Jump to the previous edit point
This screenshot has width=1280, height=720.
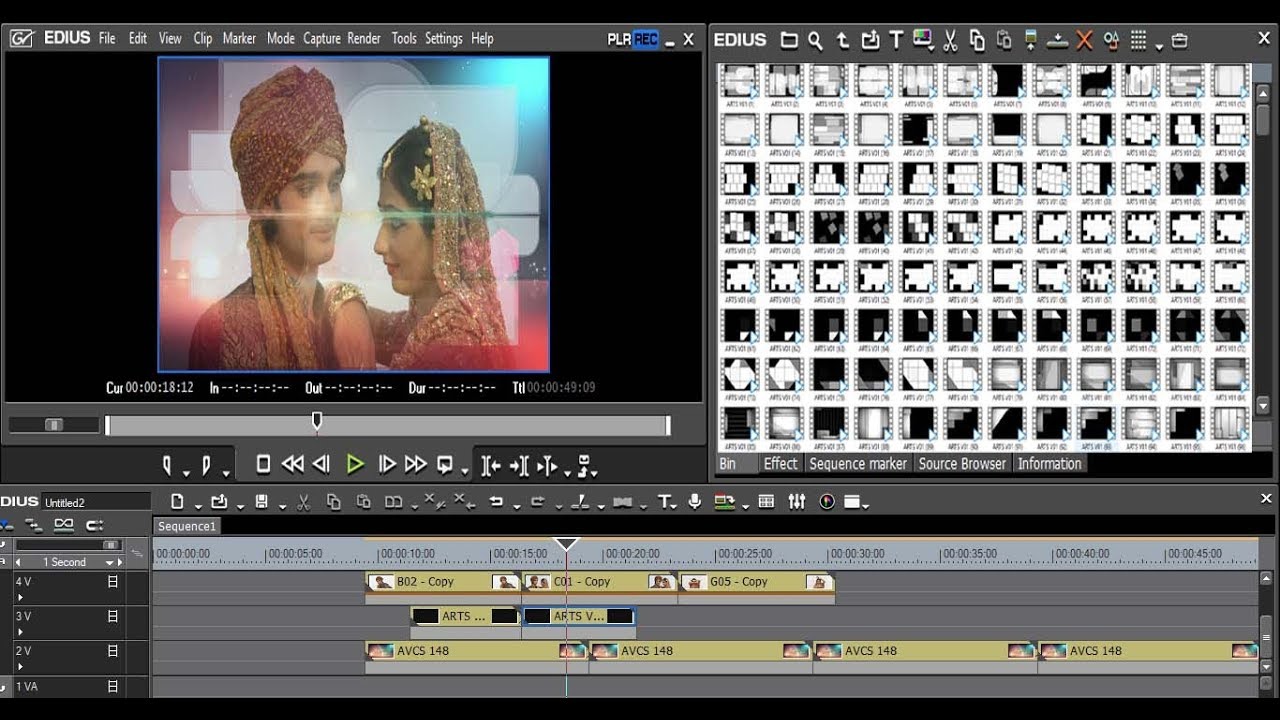[x=491, y=465]
